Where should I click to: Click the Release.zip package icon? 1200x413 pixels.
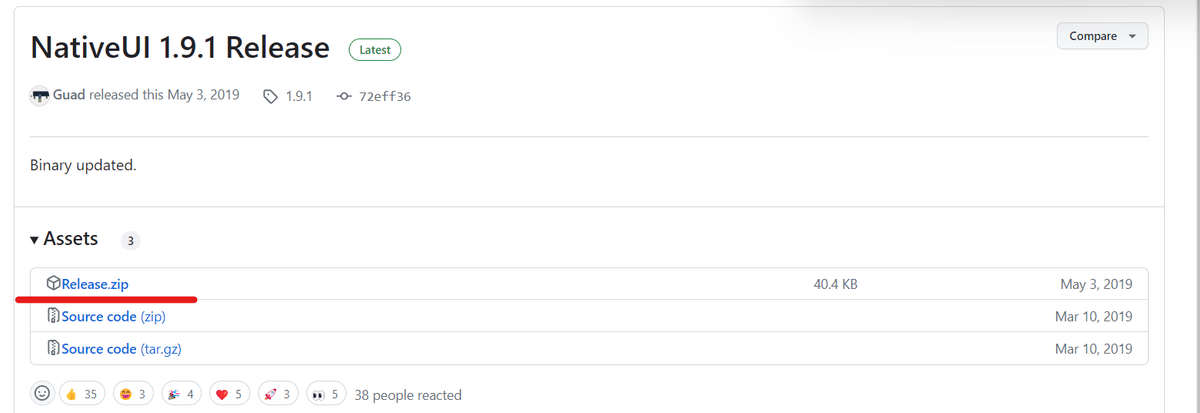tap(54, 284)
